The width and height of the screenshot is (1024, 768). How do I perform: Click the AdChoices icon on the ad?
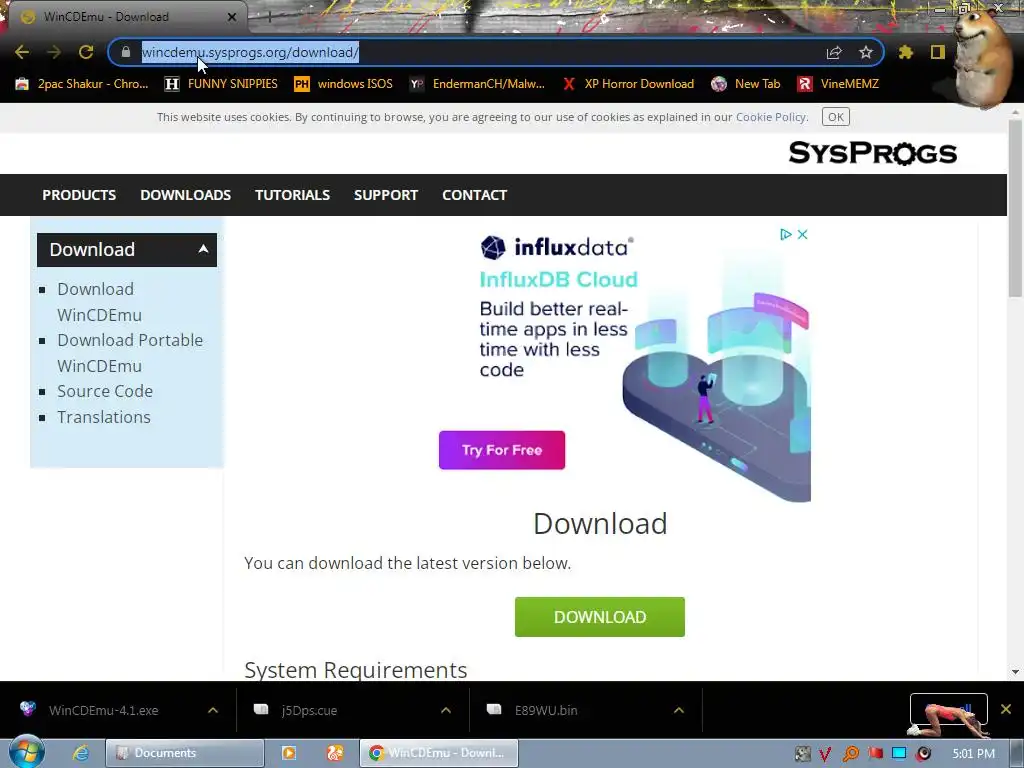click(786, 234)
